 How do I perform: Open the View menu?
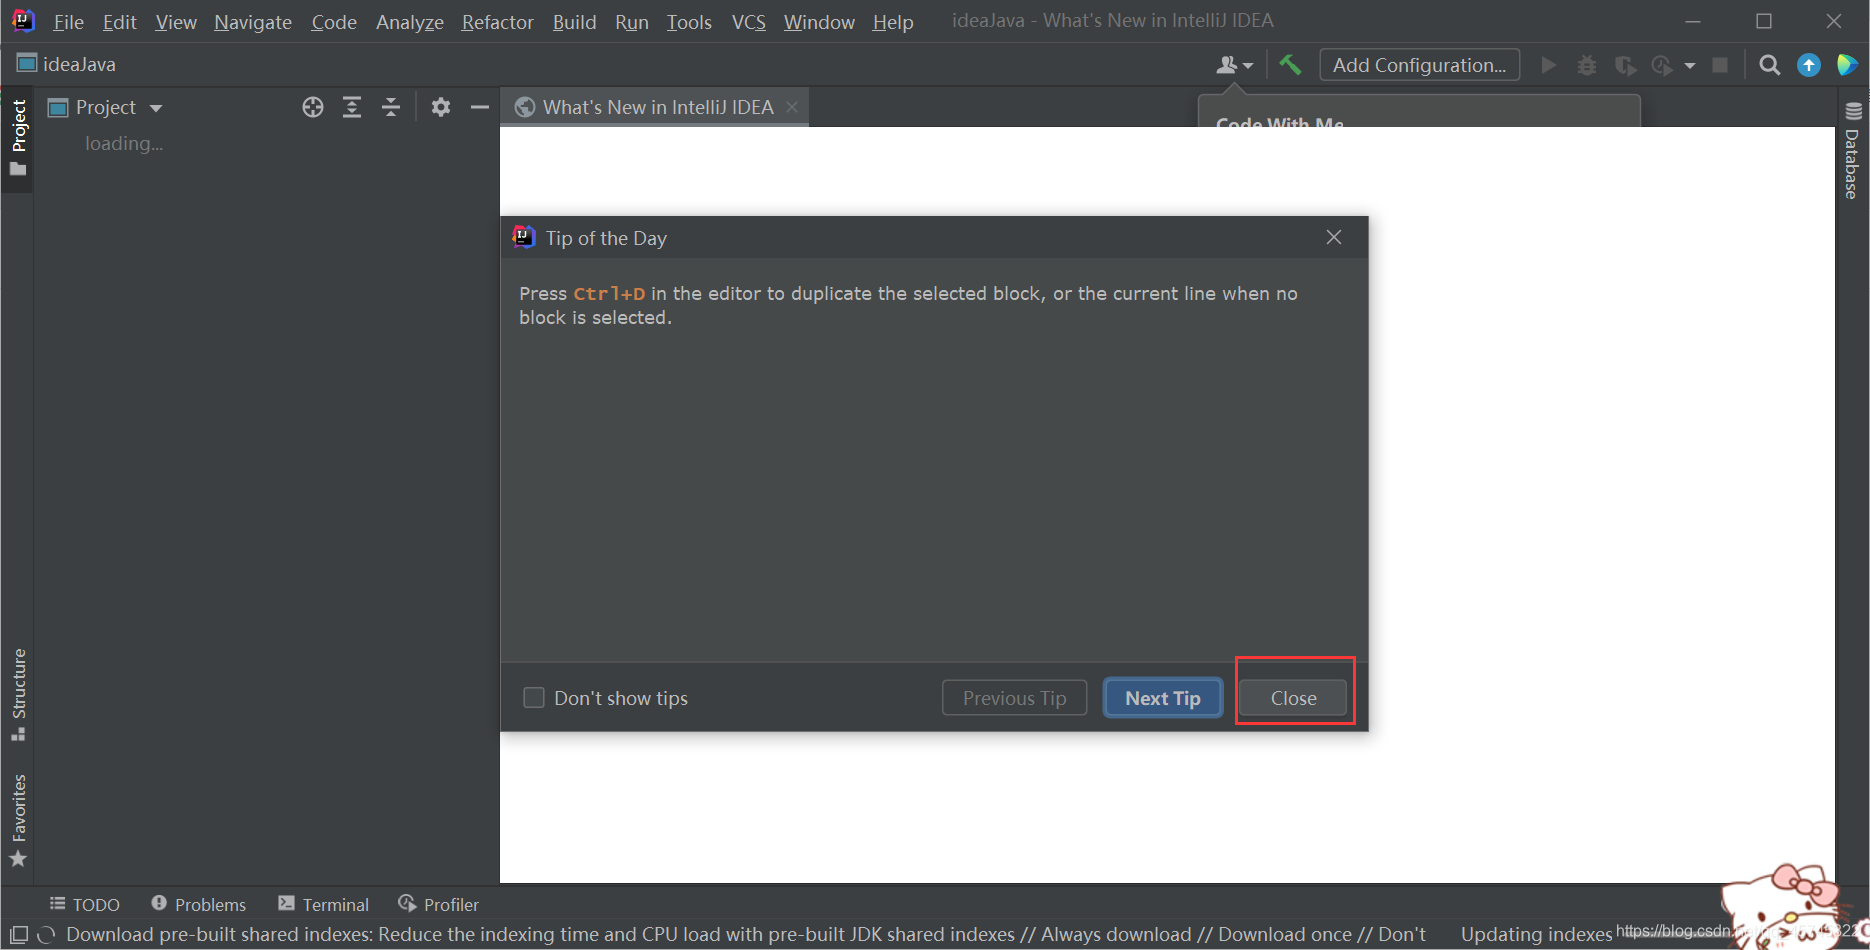pos(176,22)
